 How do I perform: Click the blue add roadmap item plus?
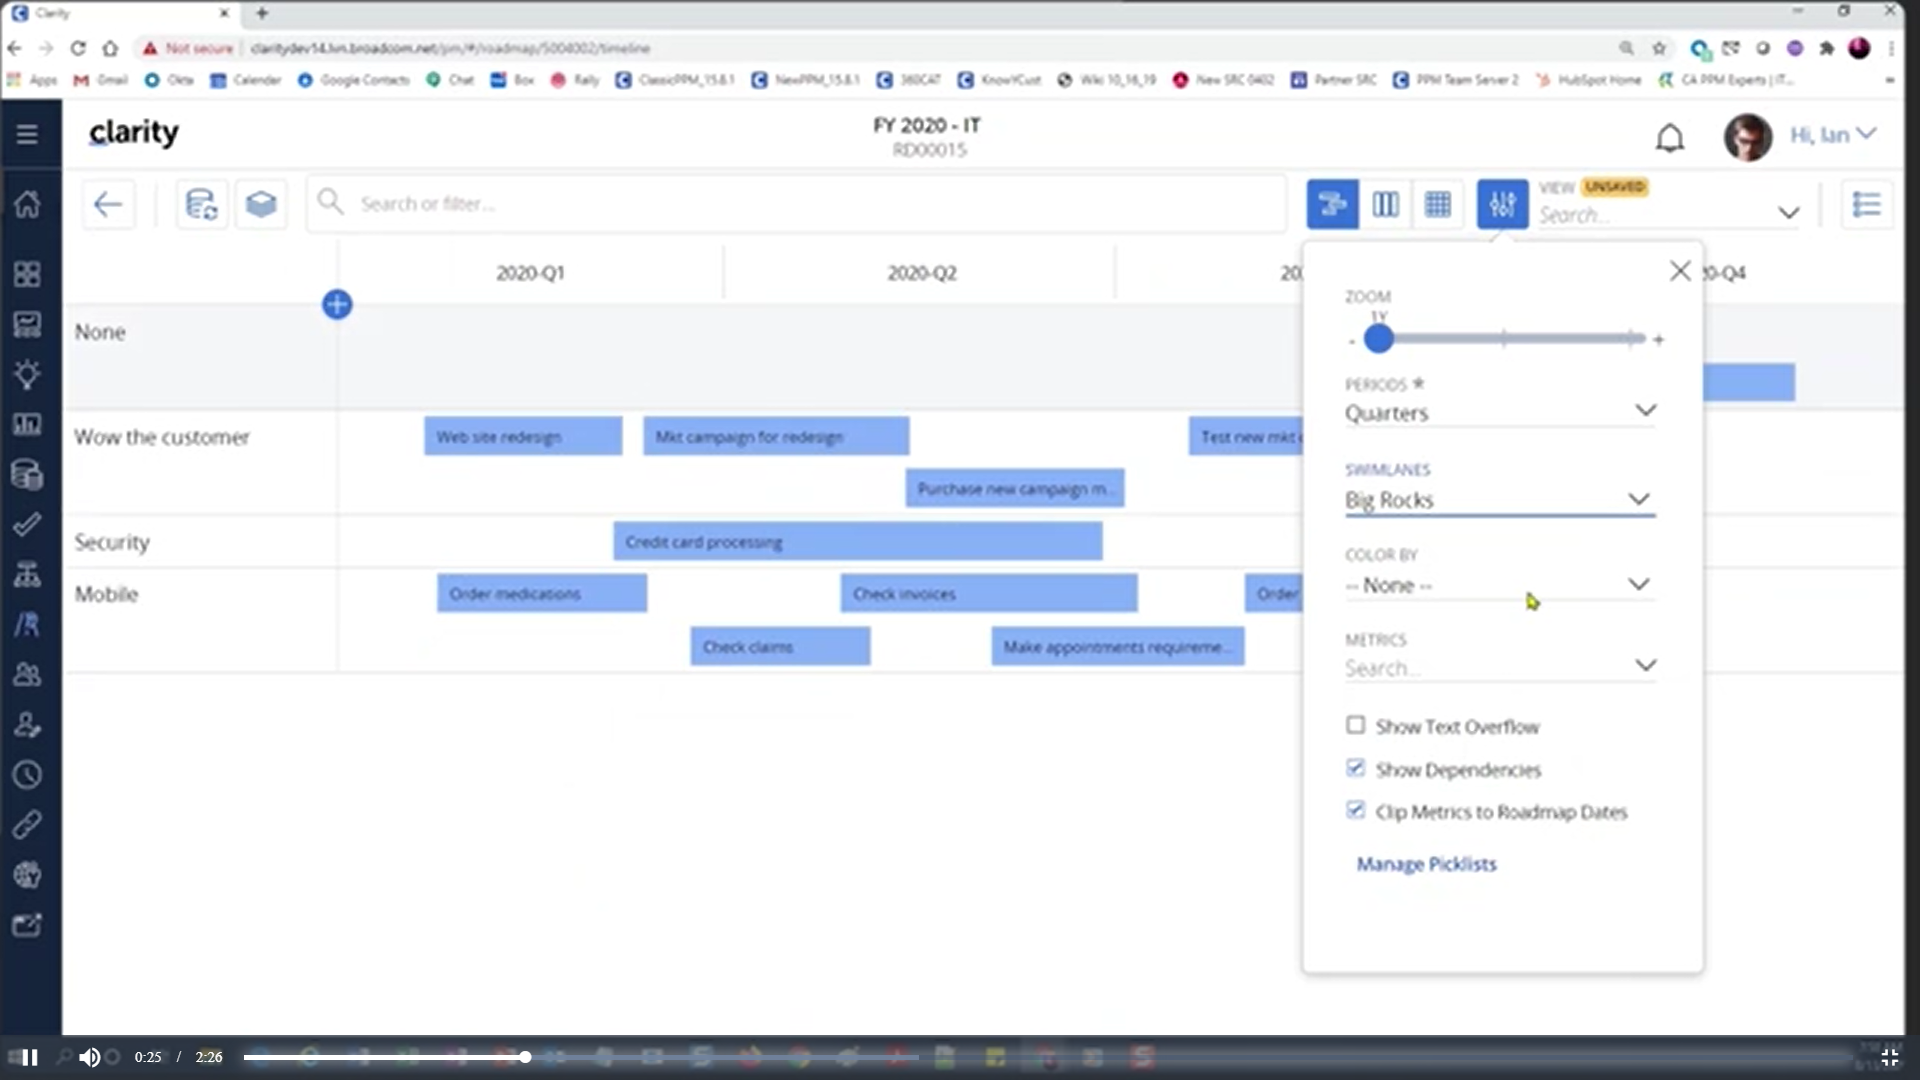click(x=337, y=304)
